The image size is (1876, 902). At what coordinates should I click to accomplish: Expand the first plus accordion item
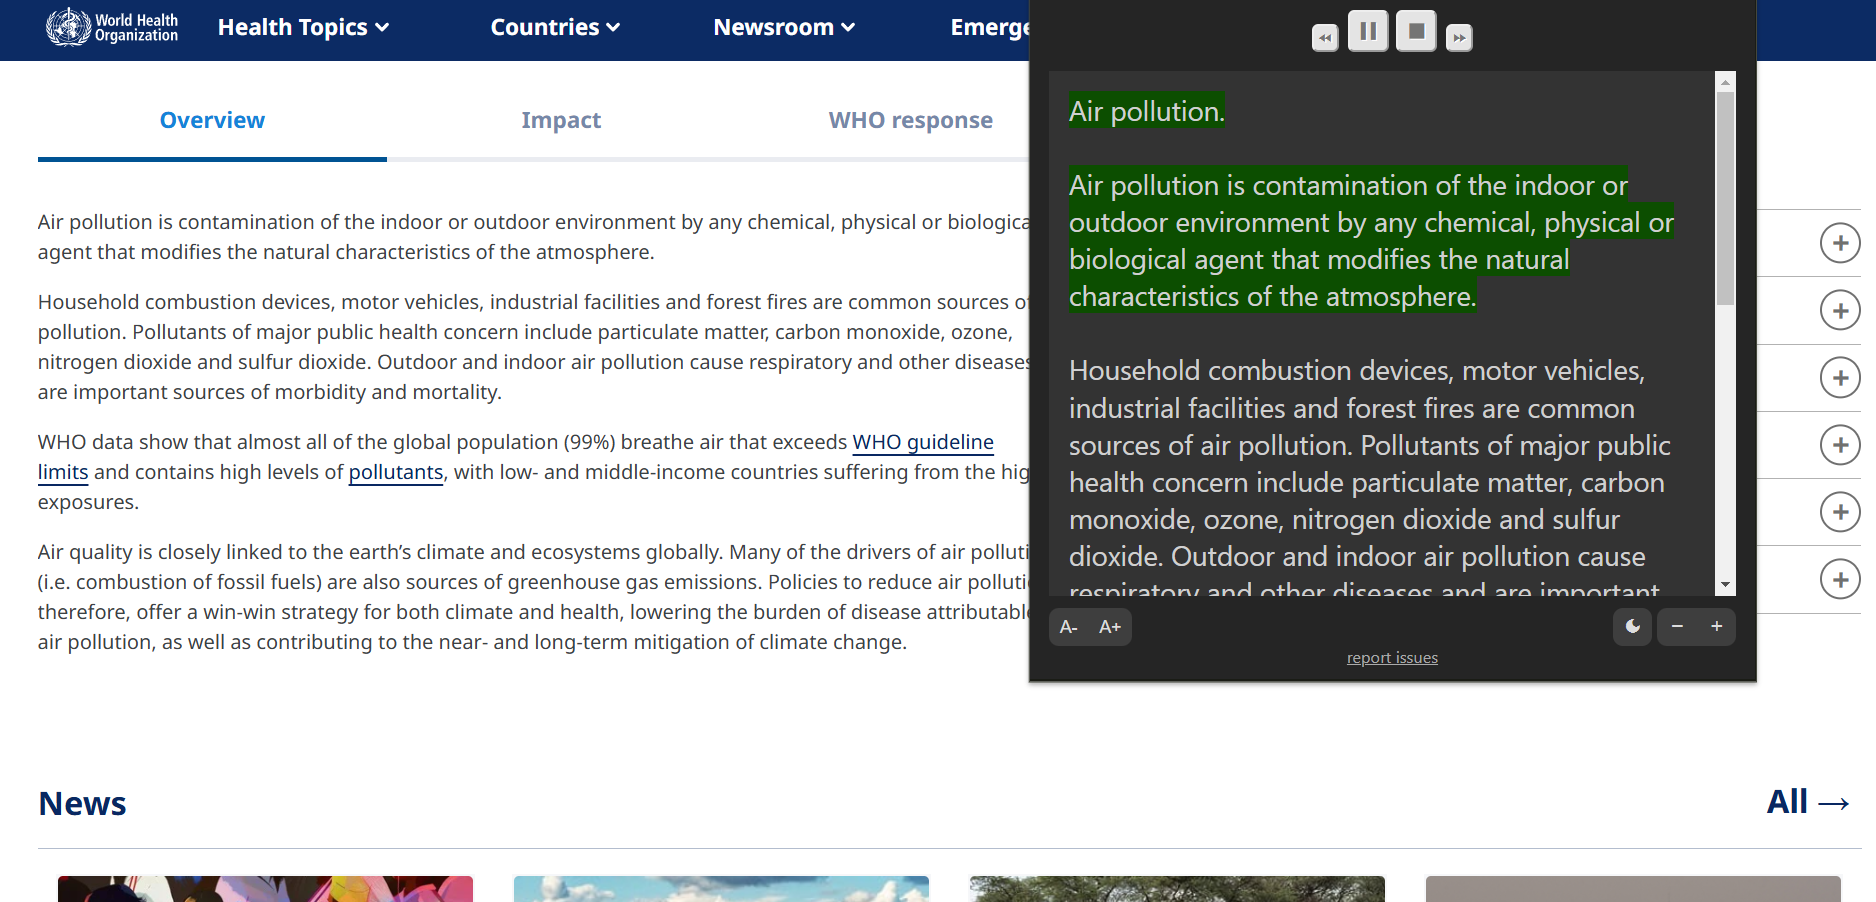coord(1840,243)
